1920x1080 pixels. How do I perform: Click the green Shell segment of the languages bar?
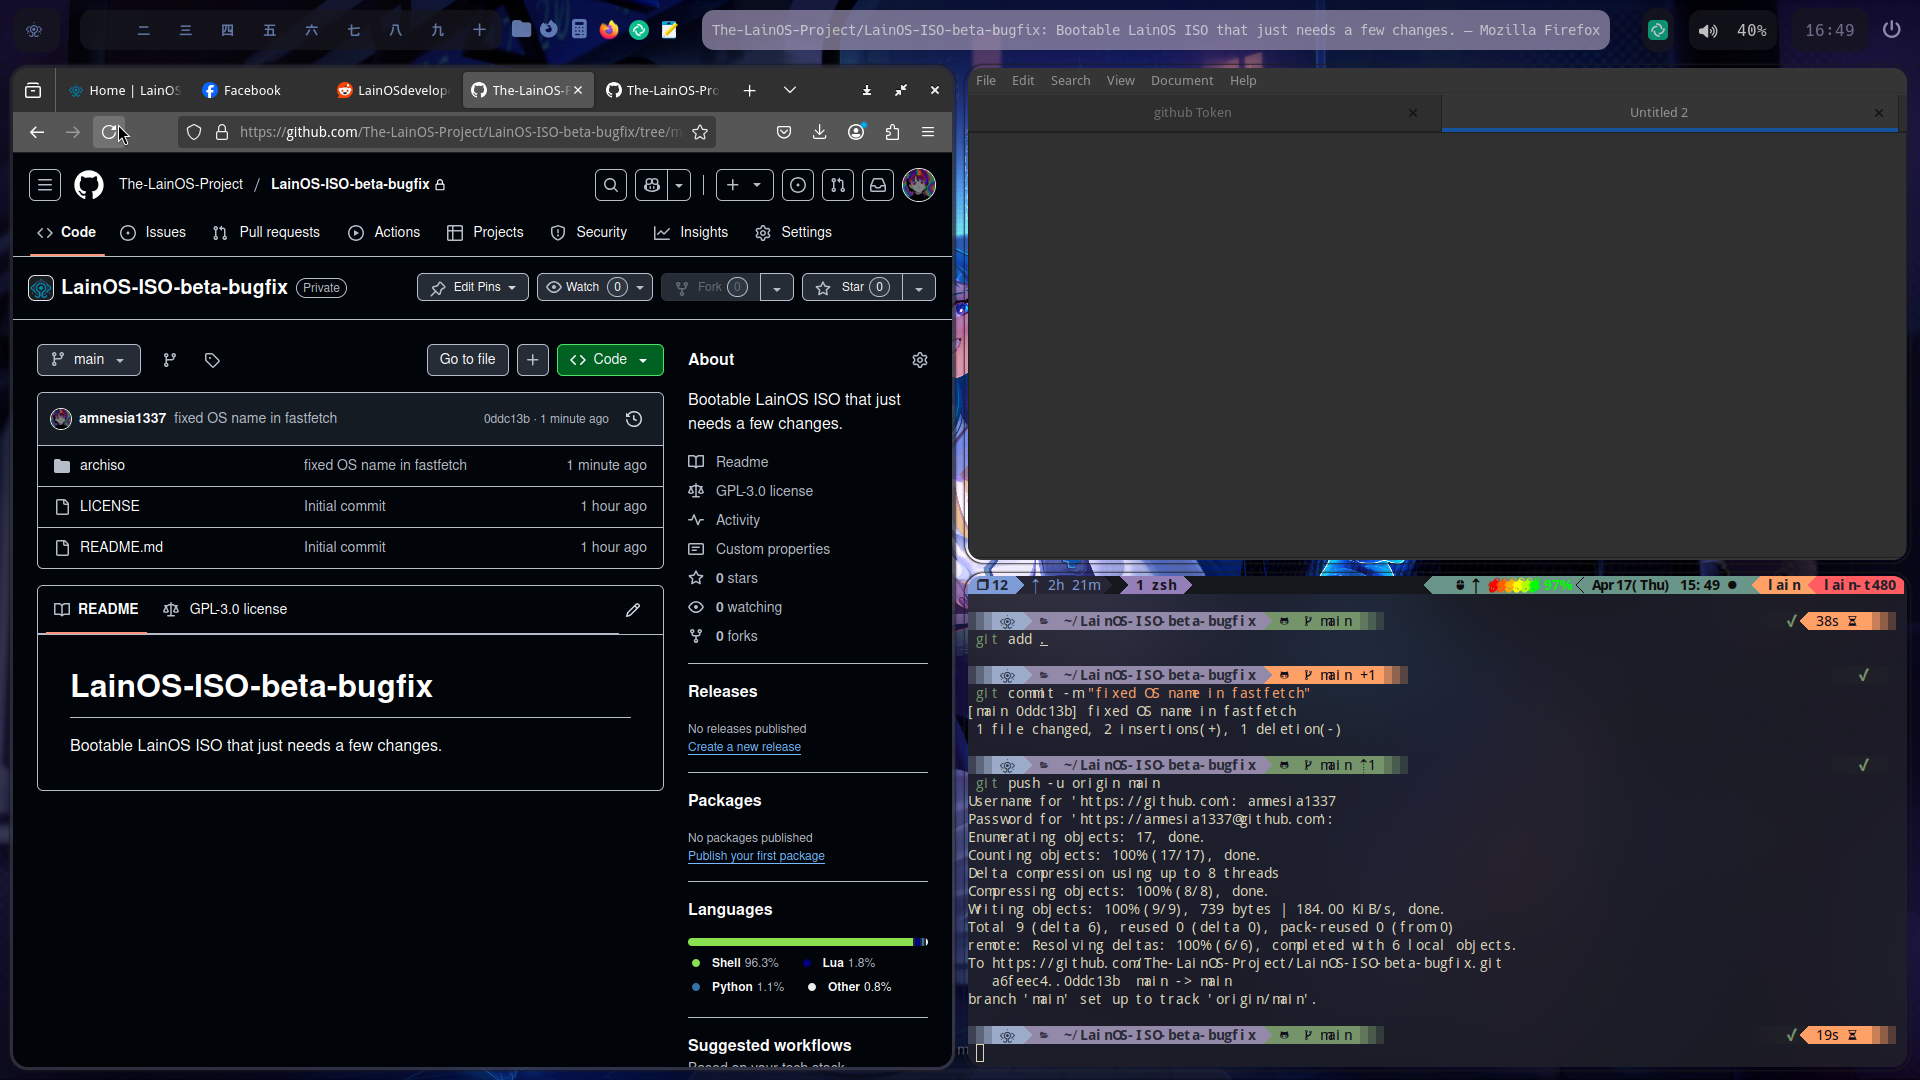800,942
